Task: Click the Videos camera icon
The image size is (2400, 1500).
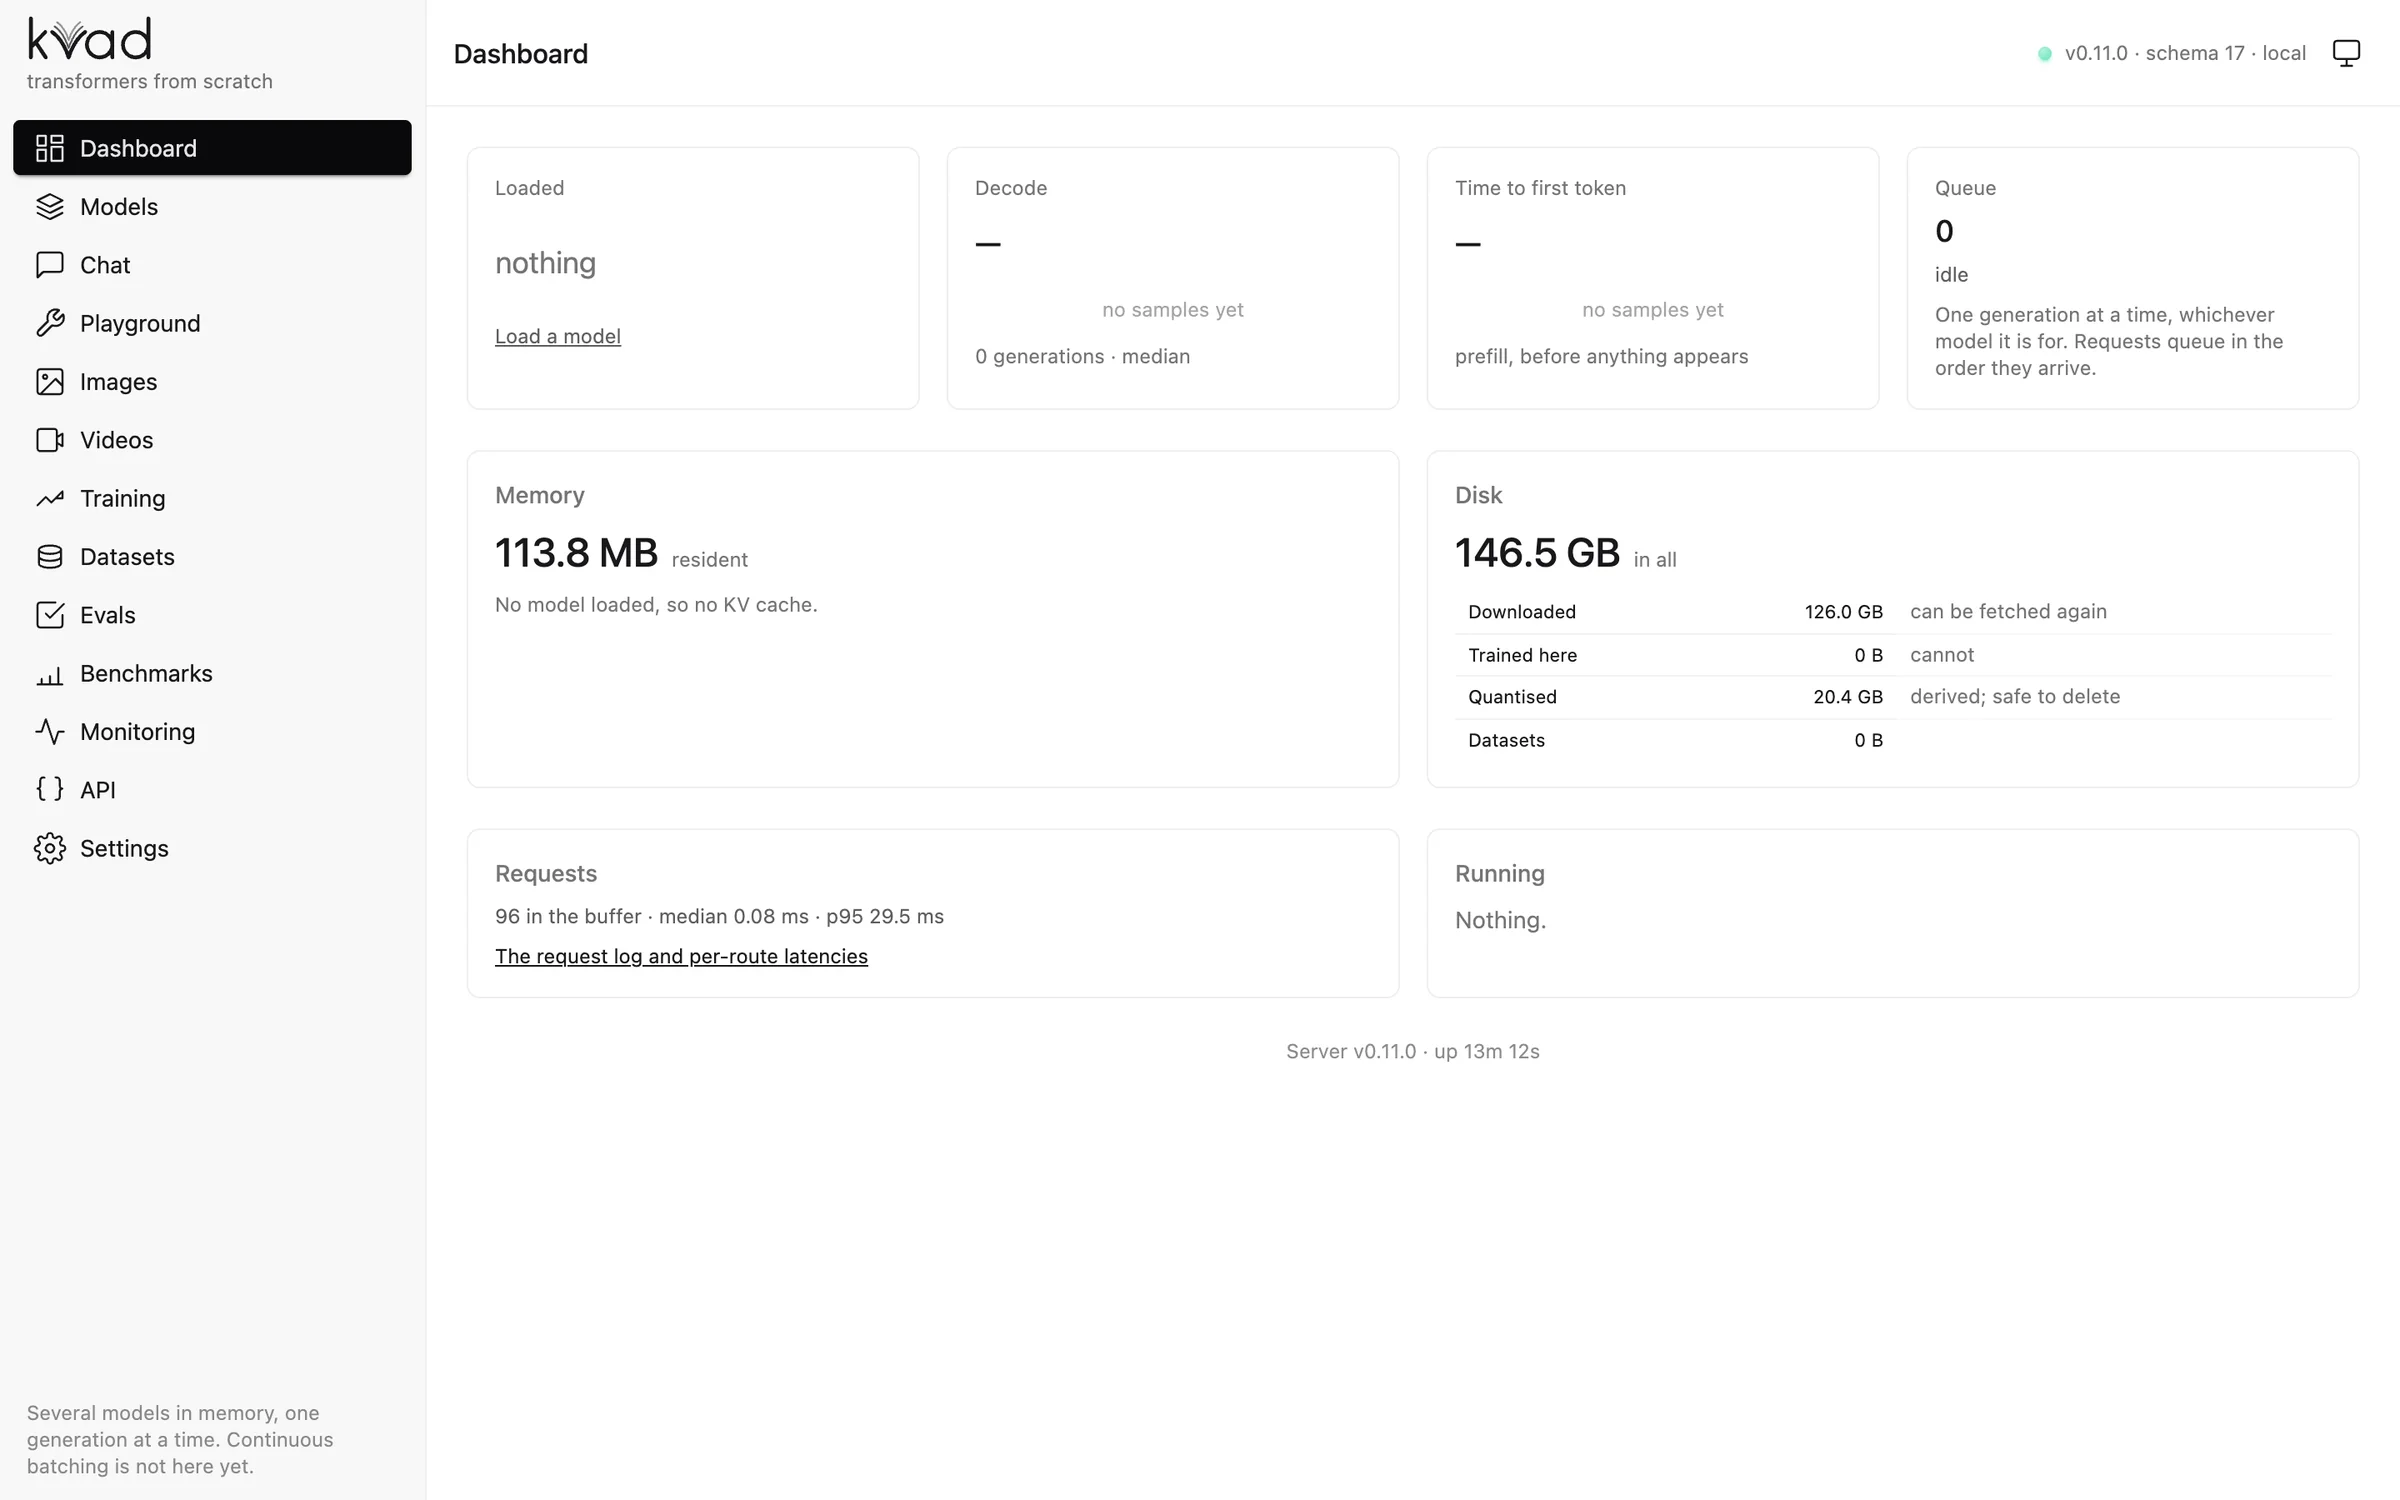Action: pos(49,440)
